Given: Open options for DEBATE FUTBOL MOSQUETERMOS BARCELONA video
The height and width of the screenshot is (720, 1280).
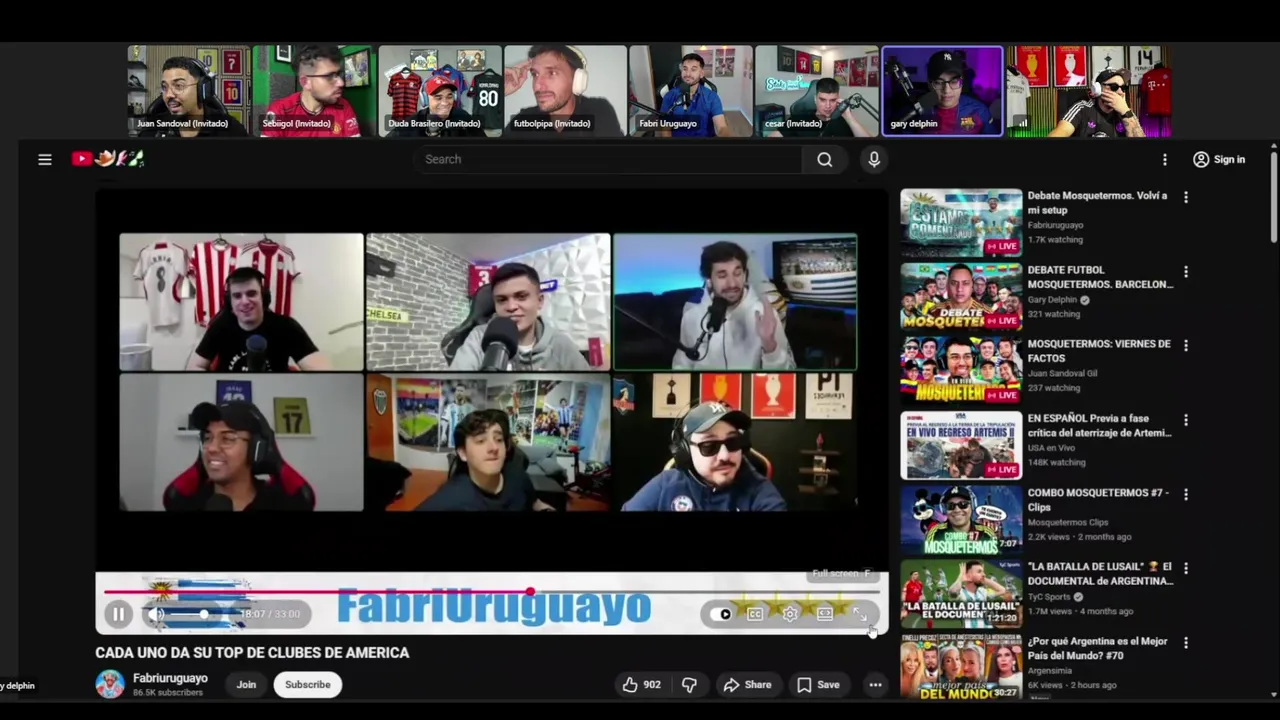Looking at the screenshot, I should click(1186, 272).
